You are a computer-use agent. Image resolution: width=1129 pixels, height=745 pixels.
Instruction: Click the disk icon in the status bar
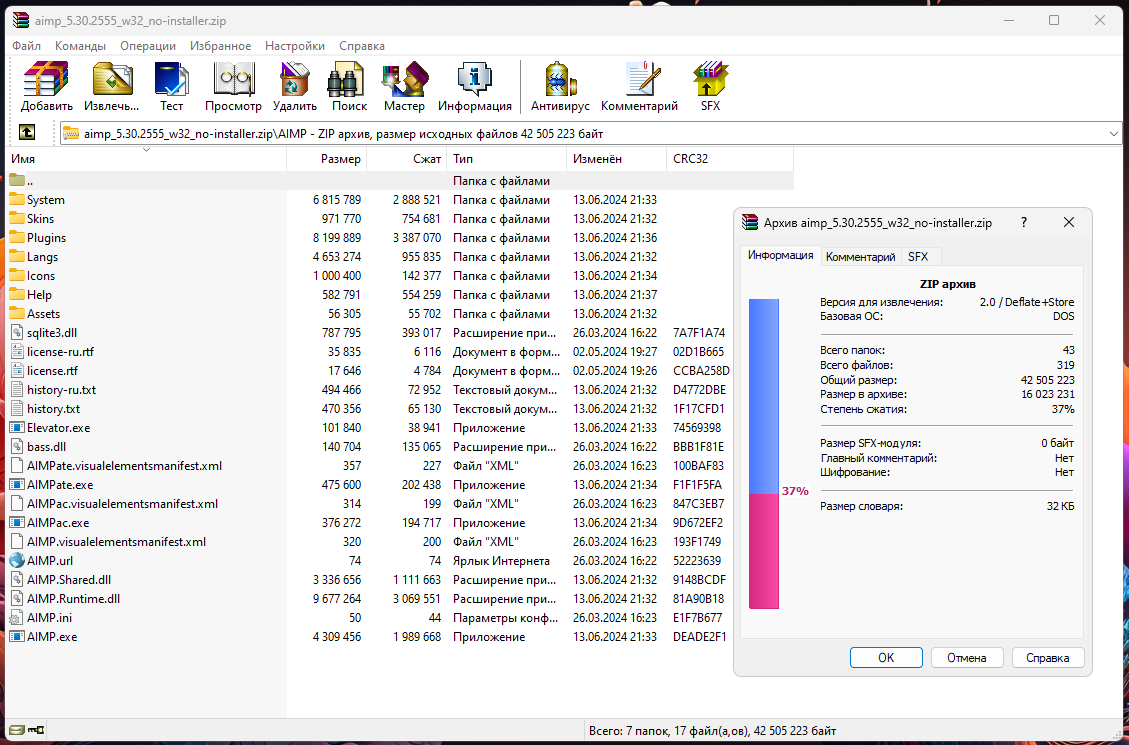(x=16, y=730)
